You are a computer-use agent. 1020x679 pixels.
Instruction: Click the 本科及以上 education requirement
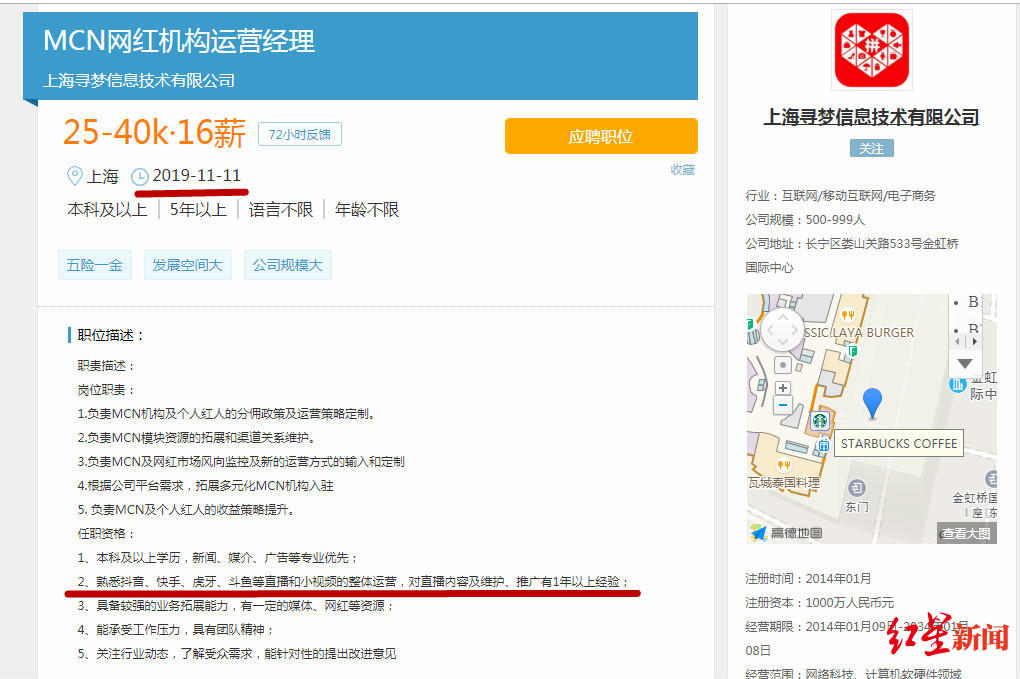(107, 210)
